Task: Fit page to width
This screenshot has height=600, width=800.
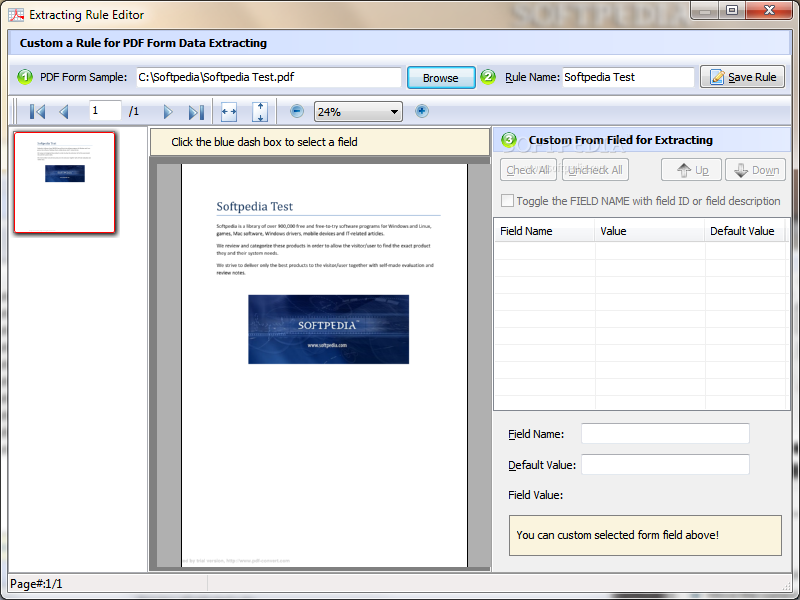Action: click(x=229, y=112)
